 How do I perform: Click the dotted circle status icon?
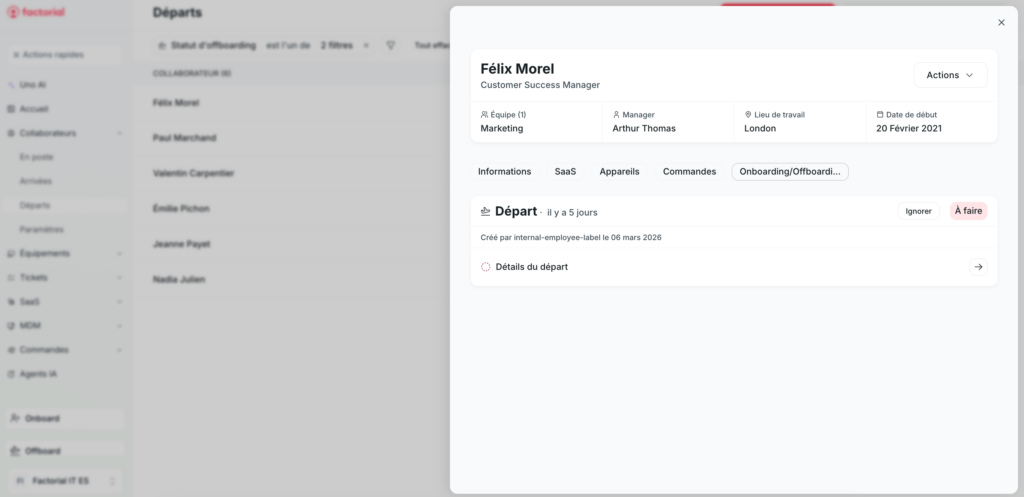486,267
